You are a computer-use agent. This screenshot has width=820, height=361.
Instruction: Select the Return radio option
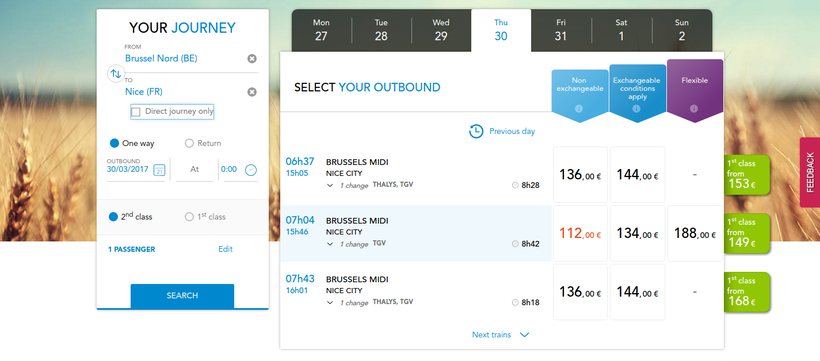point(189,143)
